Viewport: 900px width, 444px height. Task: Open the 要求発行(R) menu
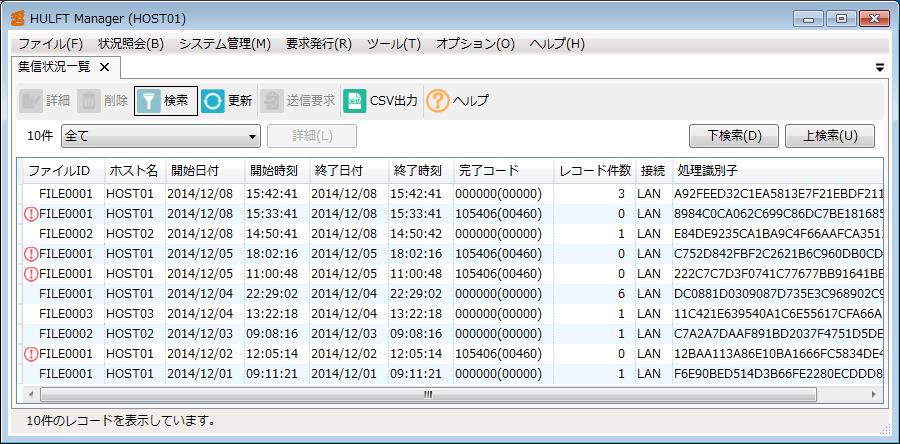click(319, 44)
